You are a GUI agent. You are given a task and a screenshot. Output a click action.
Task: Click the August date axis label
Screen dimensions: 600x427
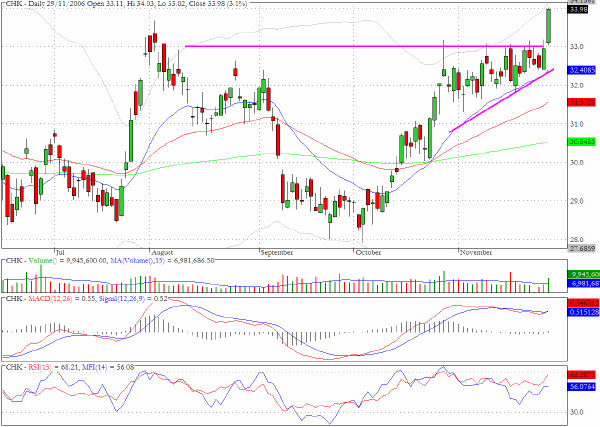coord(162,253)
